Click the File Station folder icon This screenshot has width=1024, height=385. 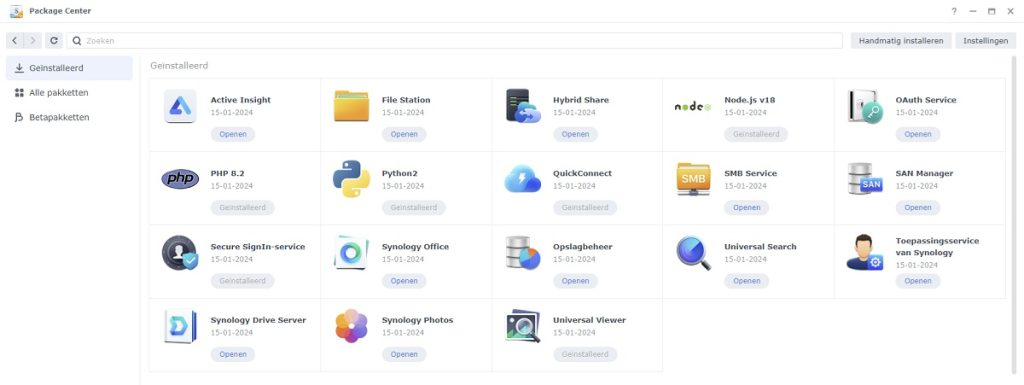tap(351, 106)
